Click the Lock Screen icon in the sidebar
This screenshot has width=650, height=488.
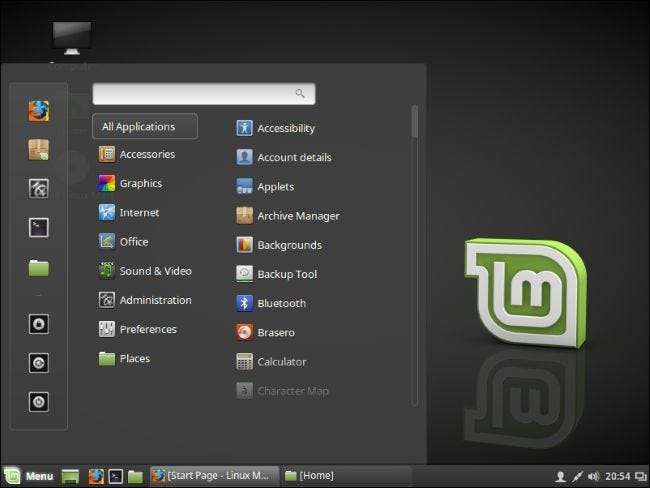coord(38,324)
